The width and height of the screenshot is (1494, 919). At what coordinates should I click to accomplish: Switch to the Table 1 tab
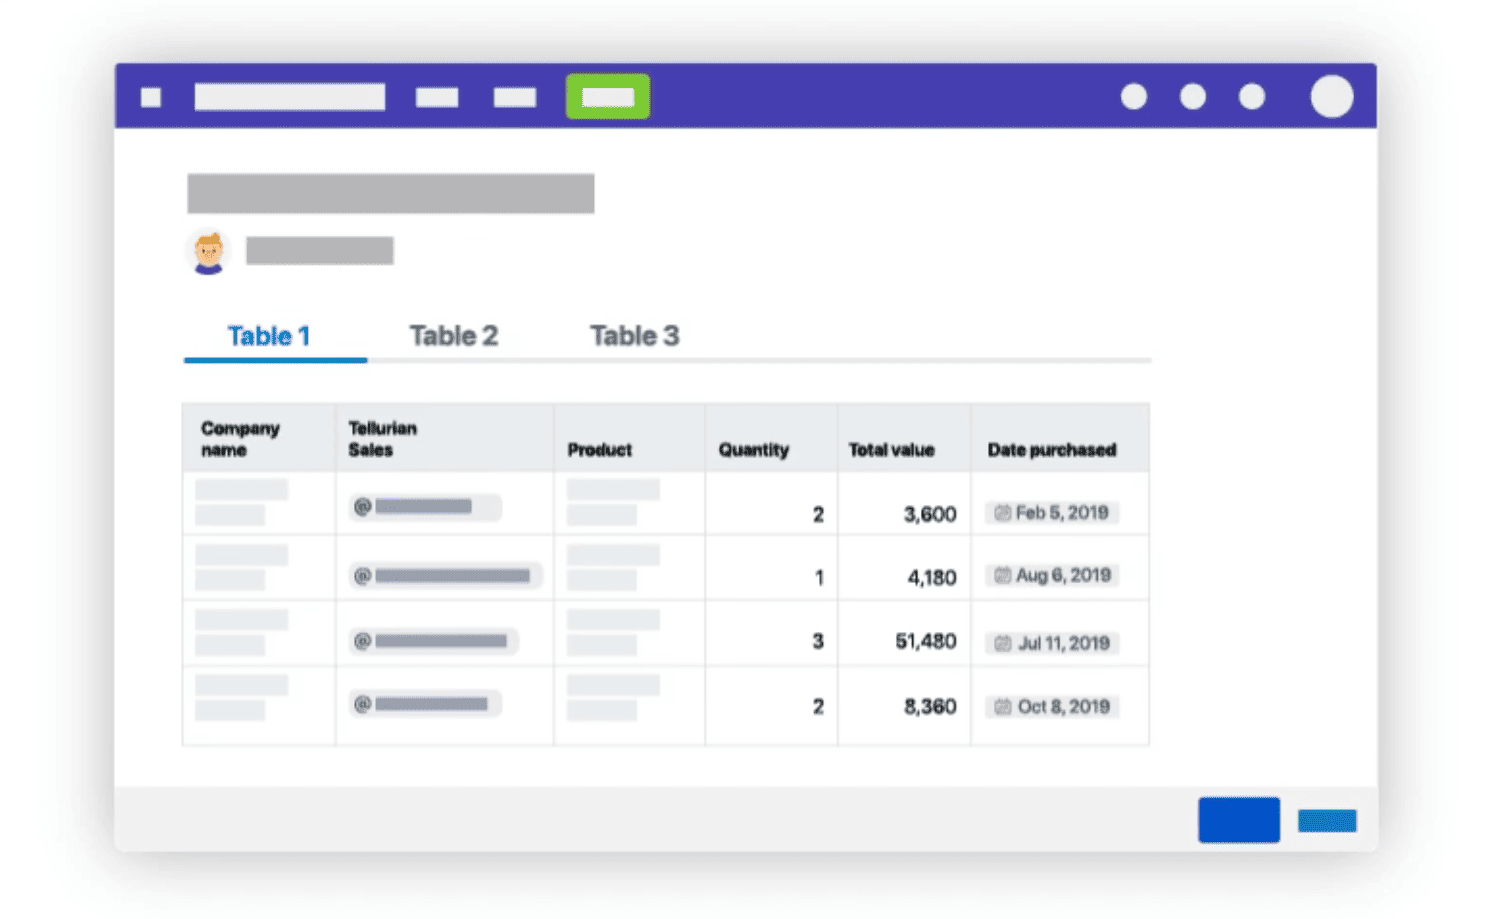[269, 336]
